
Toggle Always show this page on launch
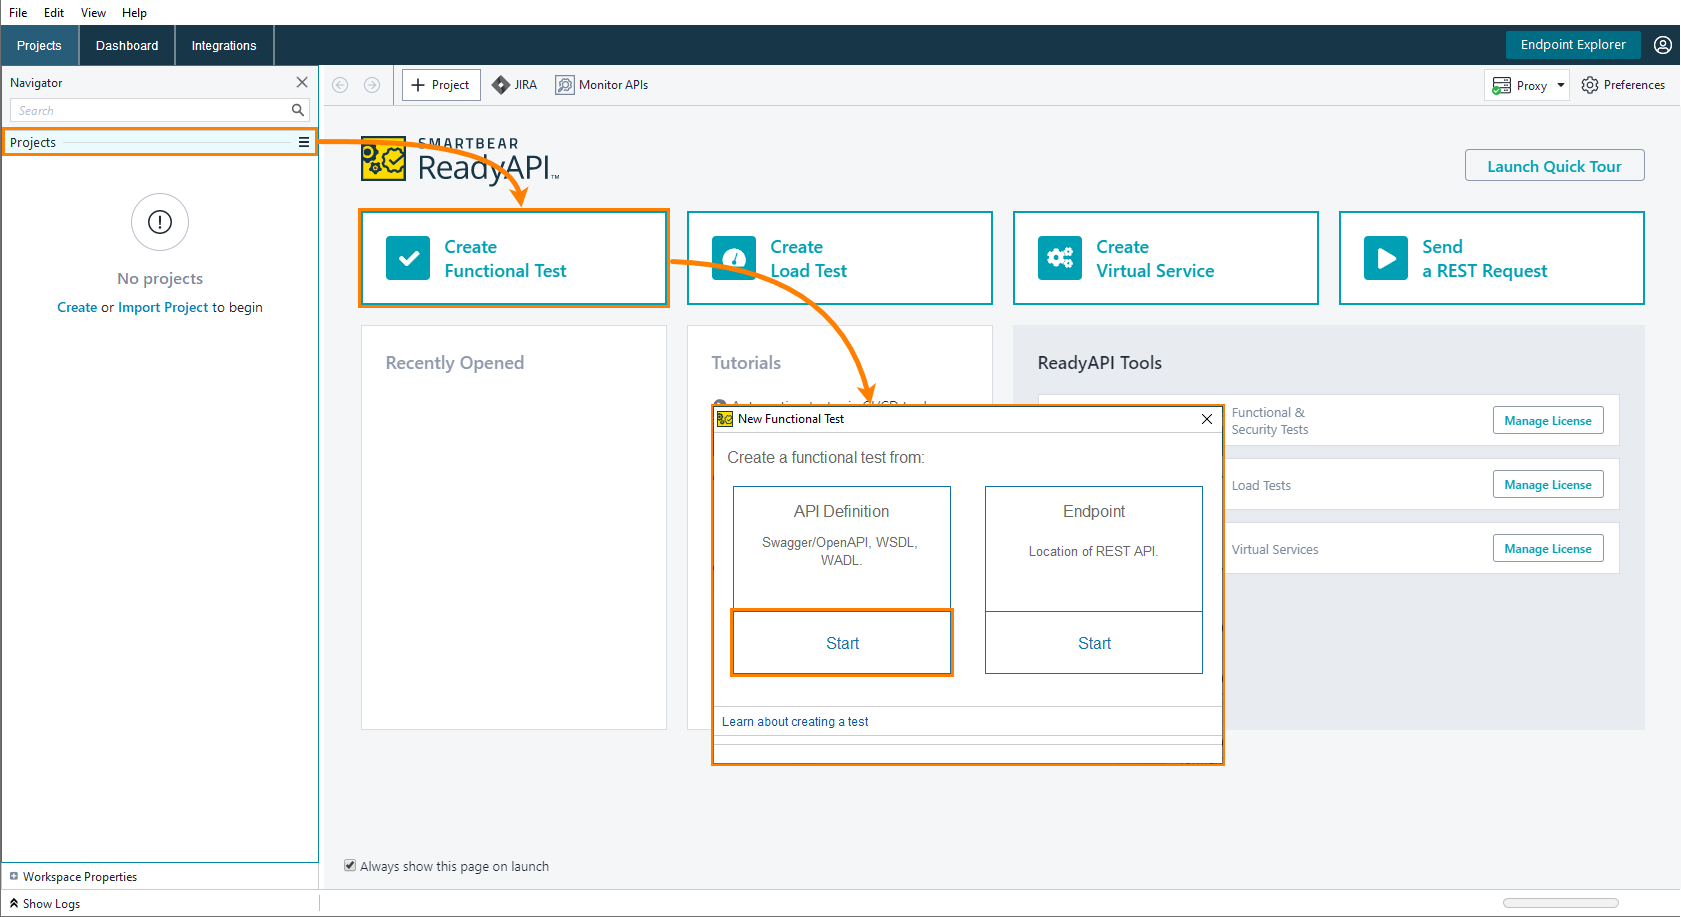[x=350, y=866]
